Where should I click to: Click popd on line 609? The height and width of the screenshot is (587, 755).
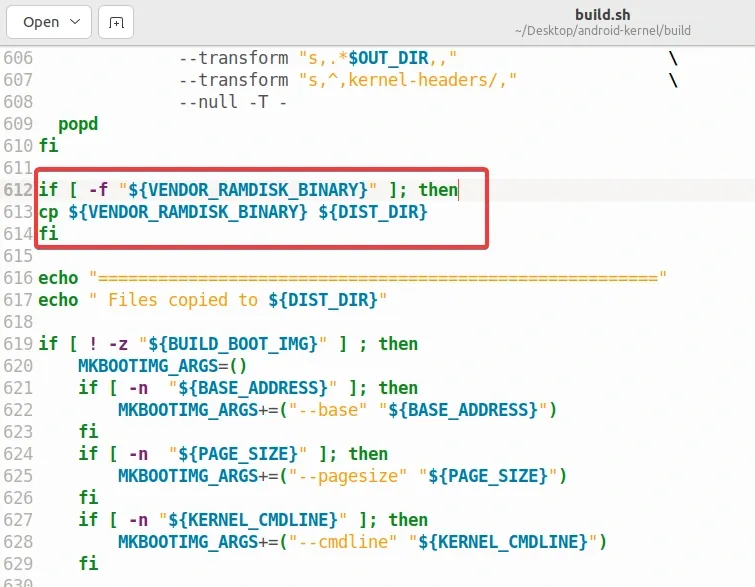(x=78, y=124)
